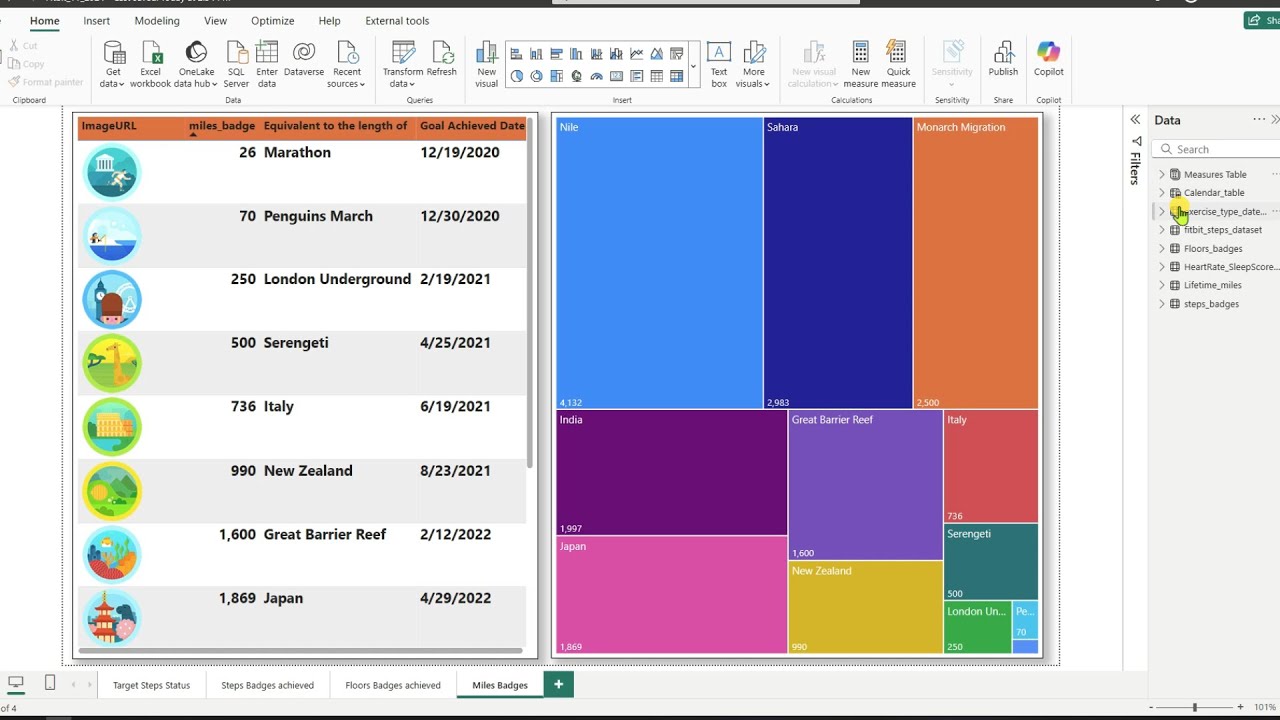Click the 'Serengeti' table cell
Viewport: 1280px width, 720px height.
click(296, 343)
